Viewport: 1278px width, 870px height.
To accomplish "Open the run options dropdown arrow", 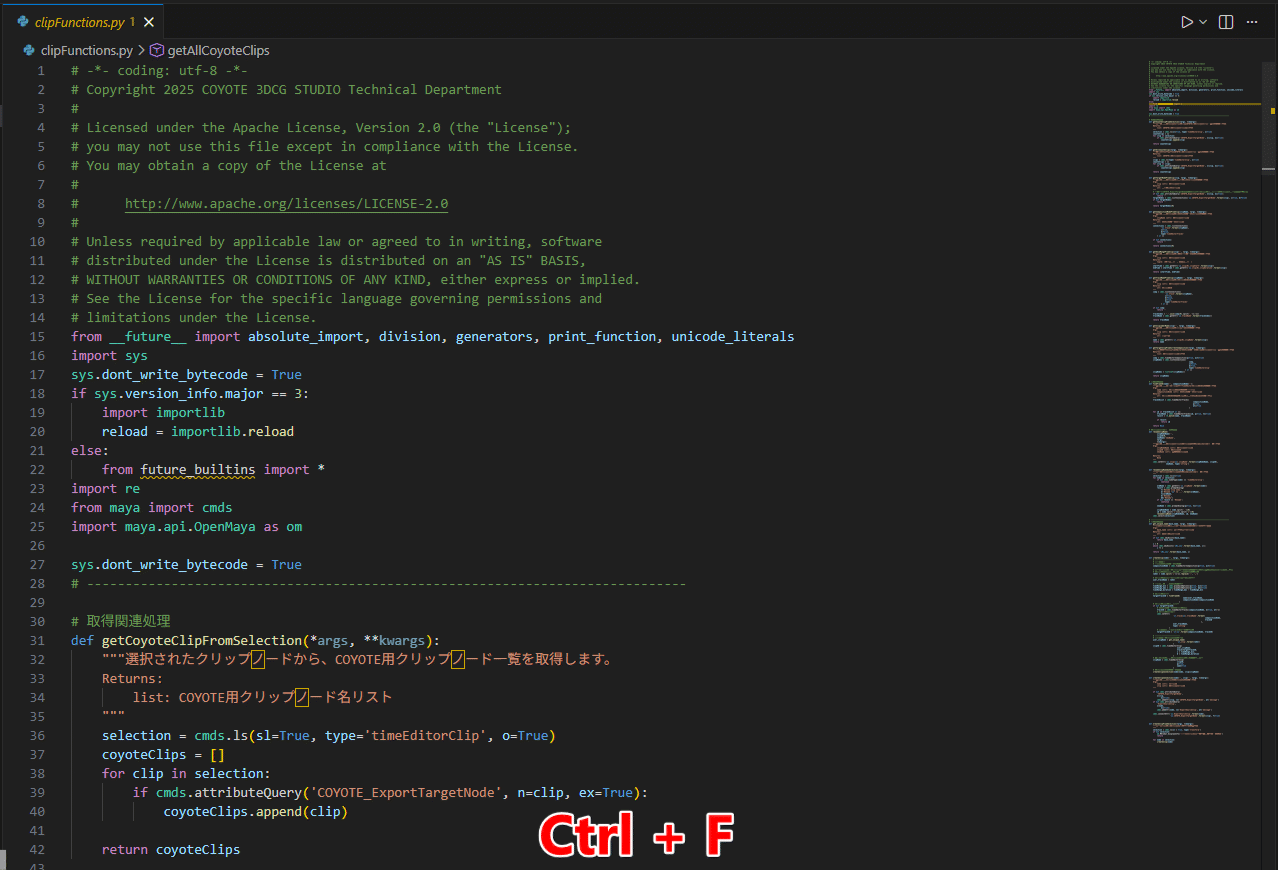I will click(1203, 22).
